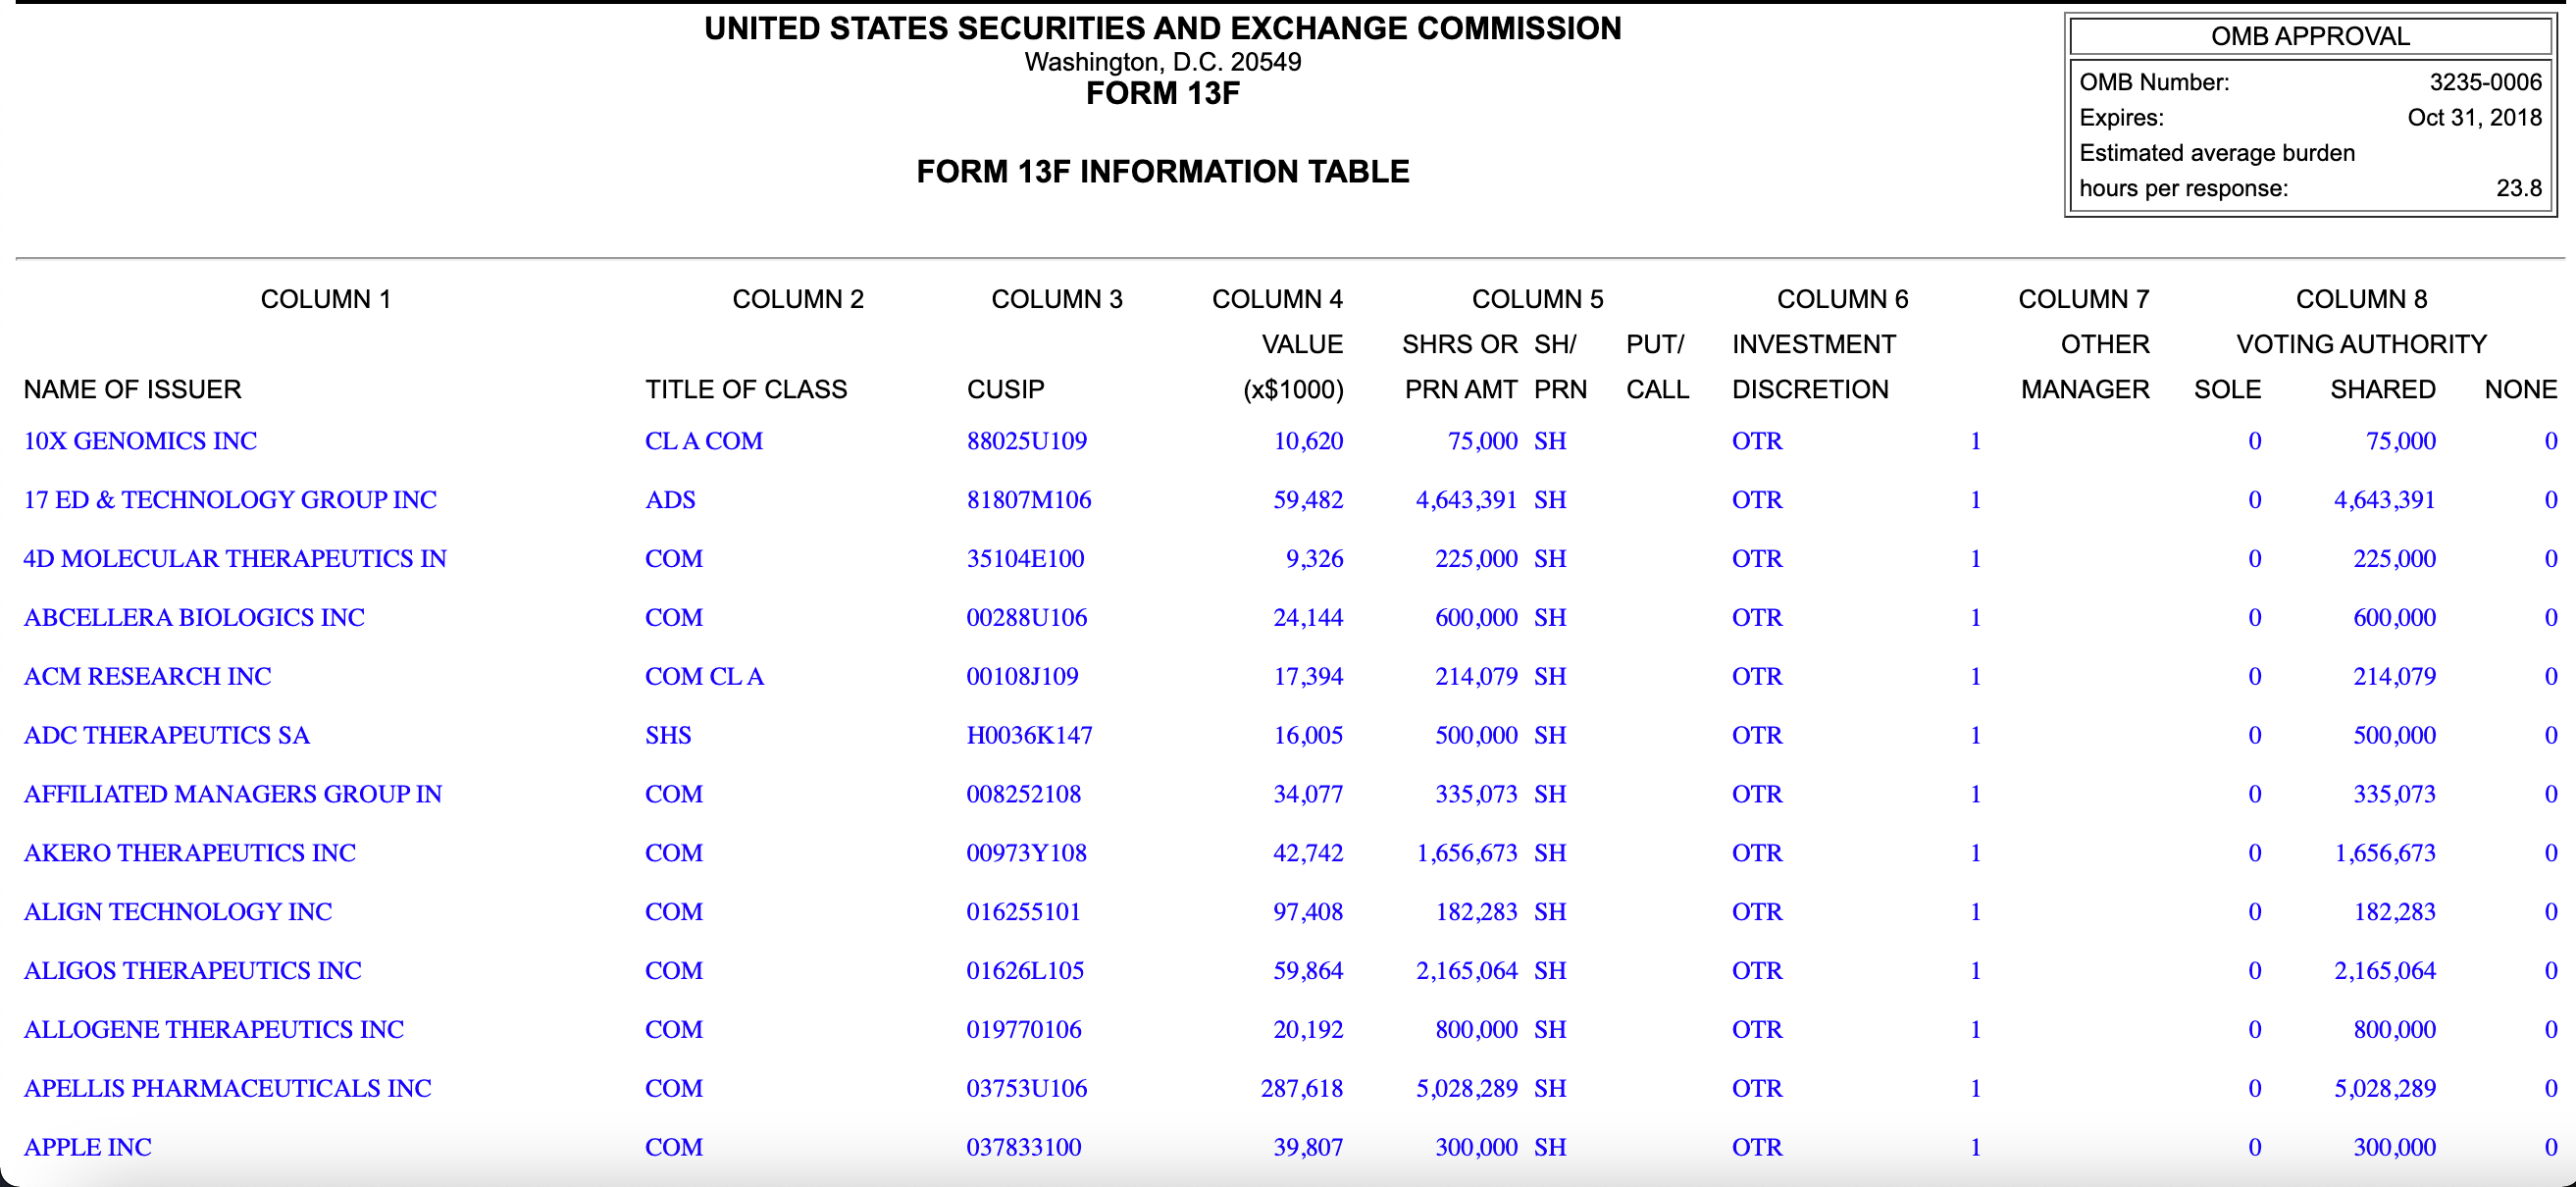Select CUSIP 037833100 for Apple
Screen dimensions: 2576x1187
pyautogui.click(x=1024, y=1148)
